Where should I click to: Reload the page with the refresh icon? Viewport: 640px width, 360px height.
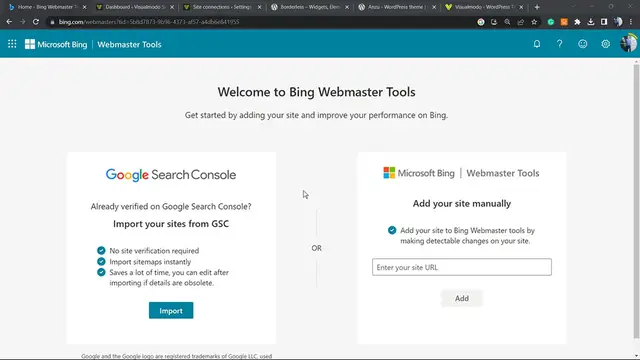coord(36,22)
